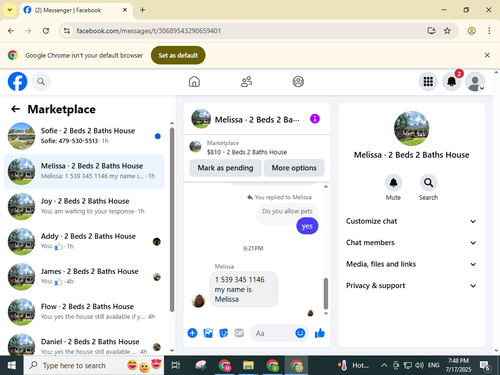
Task: Go back using the Marketplace arrow
Action: coord(15,109)
